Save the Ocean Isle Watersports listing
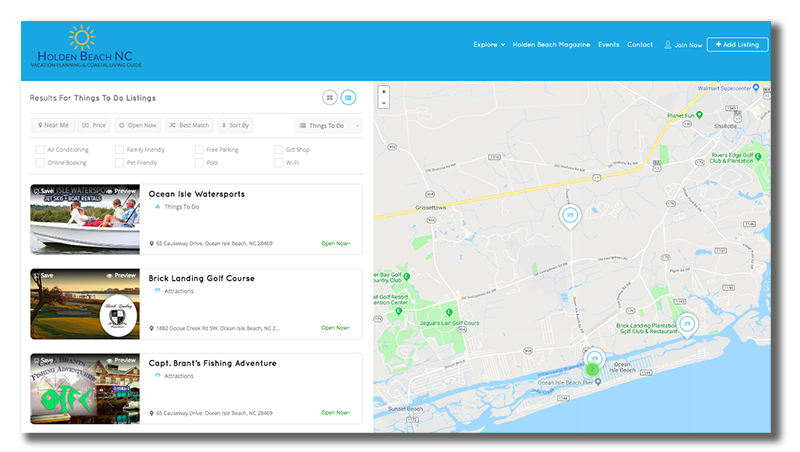Viewport: 800px width, 452px height. click(43, 190)
